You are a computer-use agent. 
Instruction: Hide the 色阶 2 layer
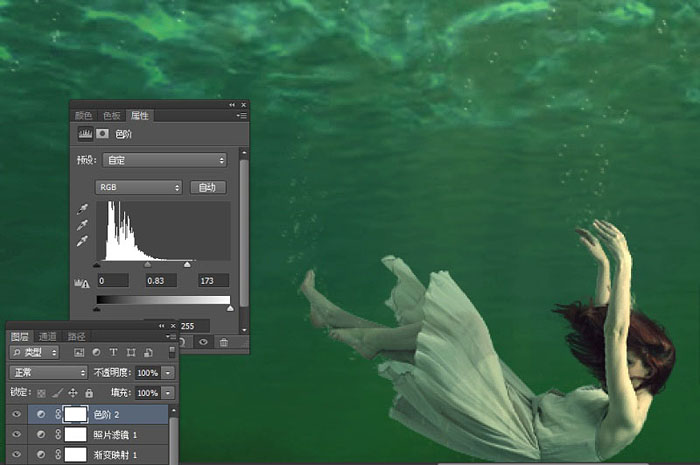pyautogui.click(x=17, y=414)
